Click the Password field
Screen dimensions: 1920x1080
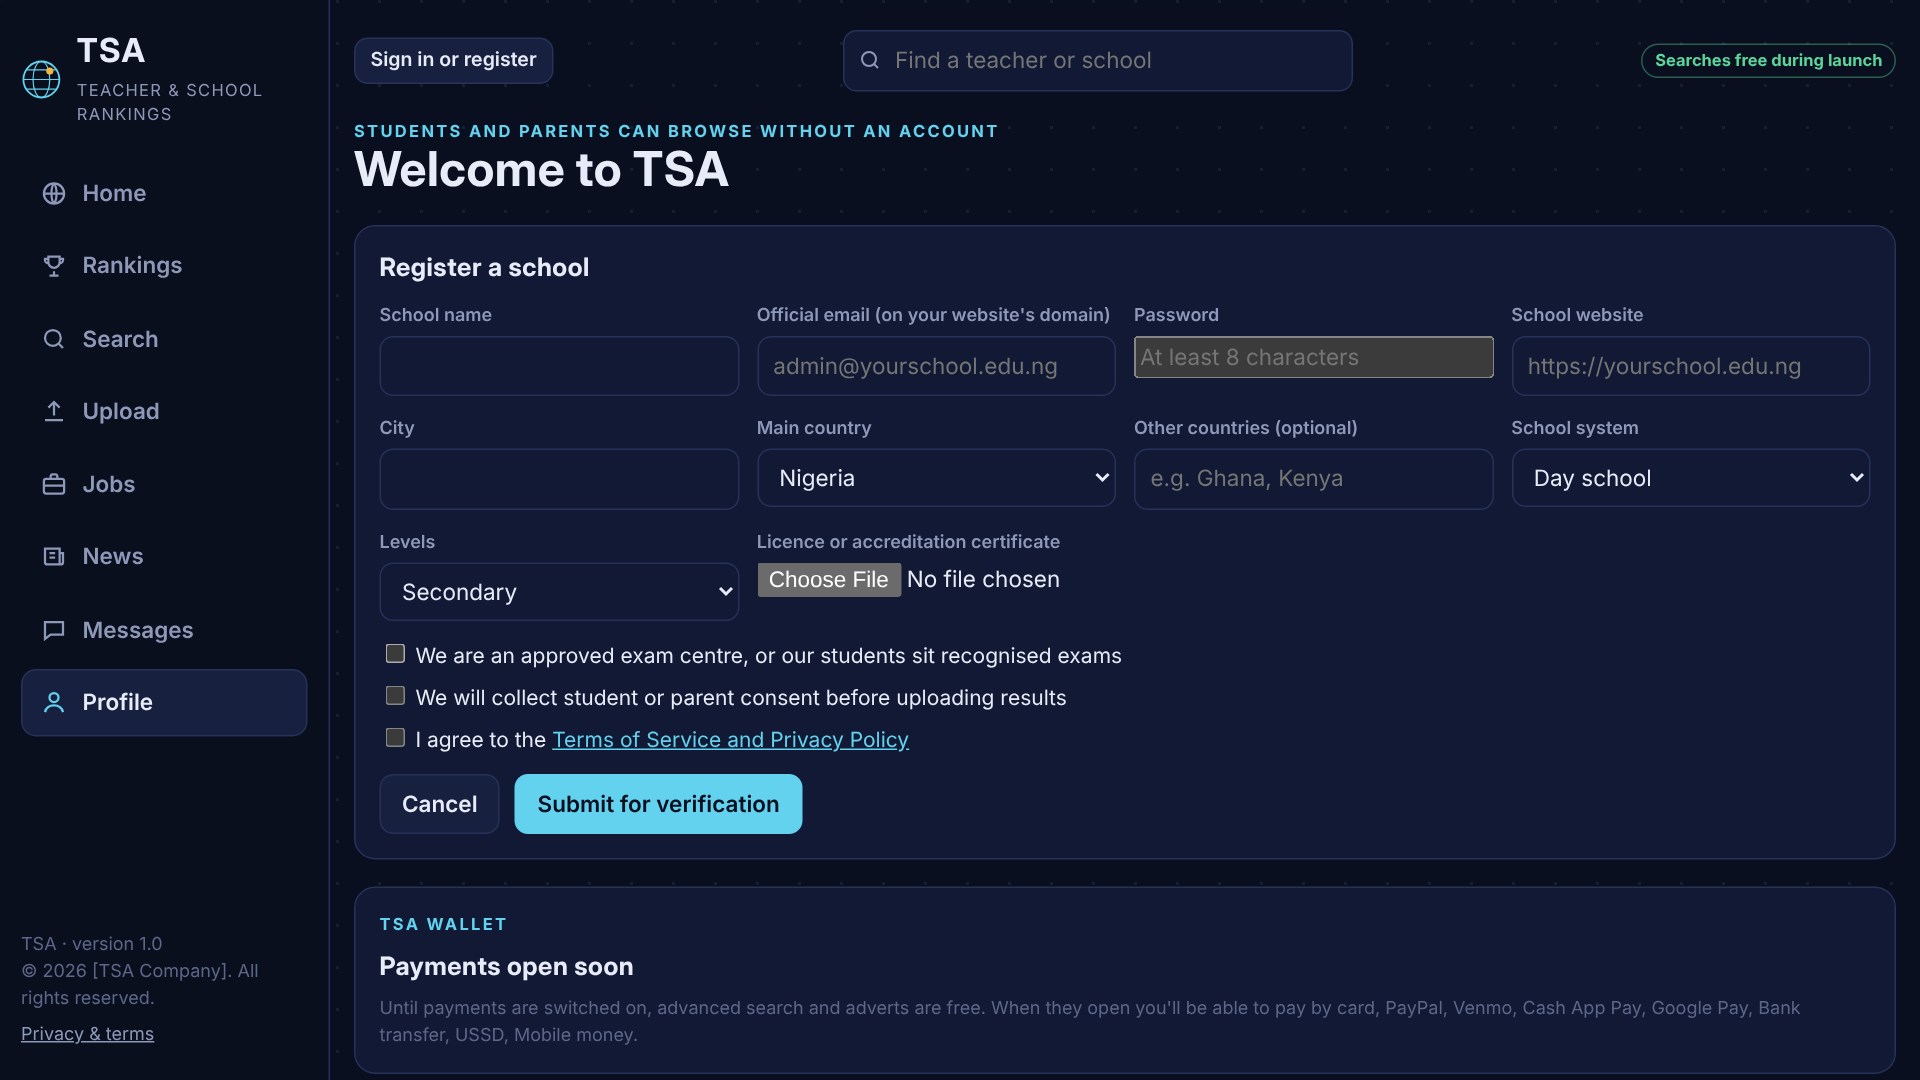(x=1313, y=357)
